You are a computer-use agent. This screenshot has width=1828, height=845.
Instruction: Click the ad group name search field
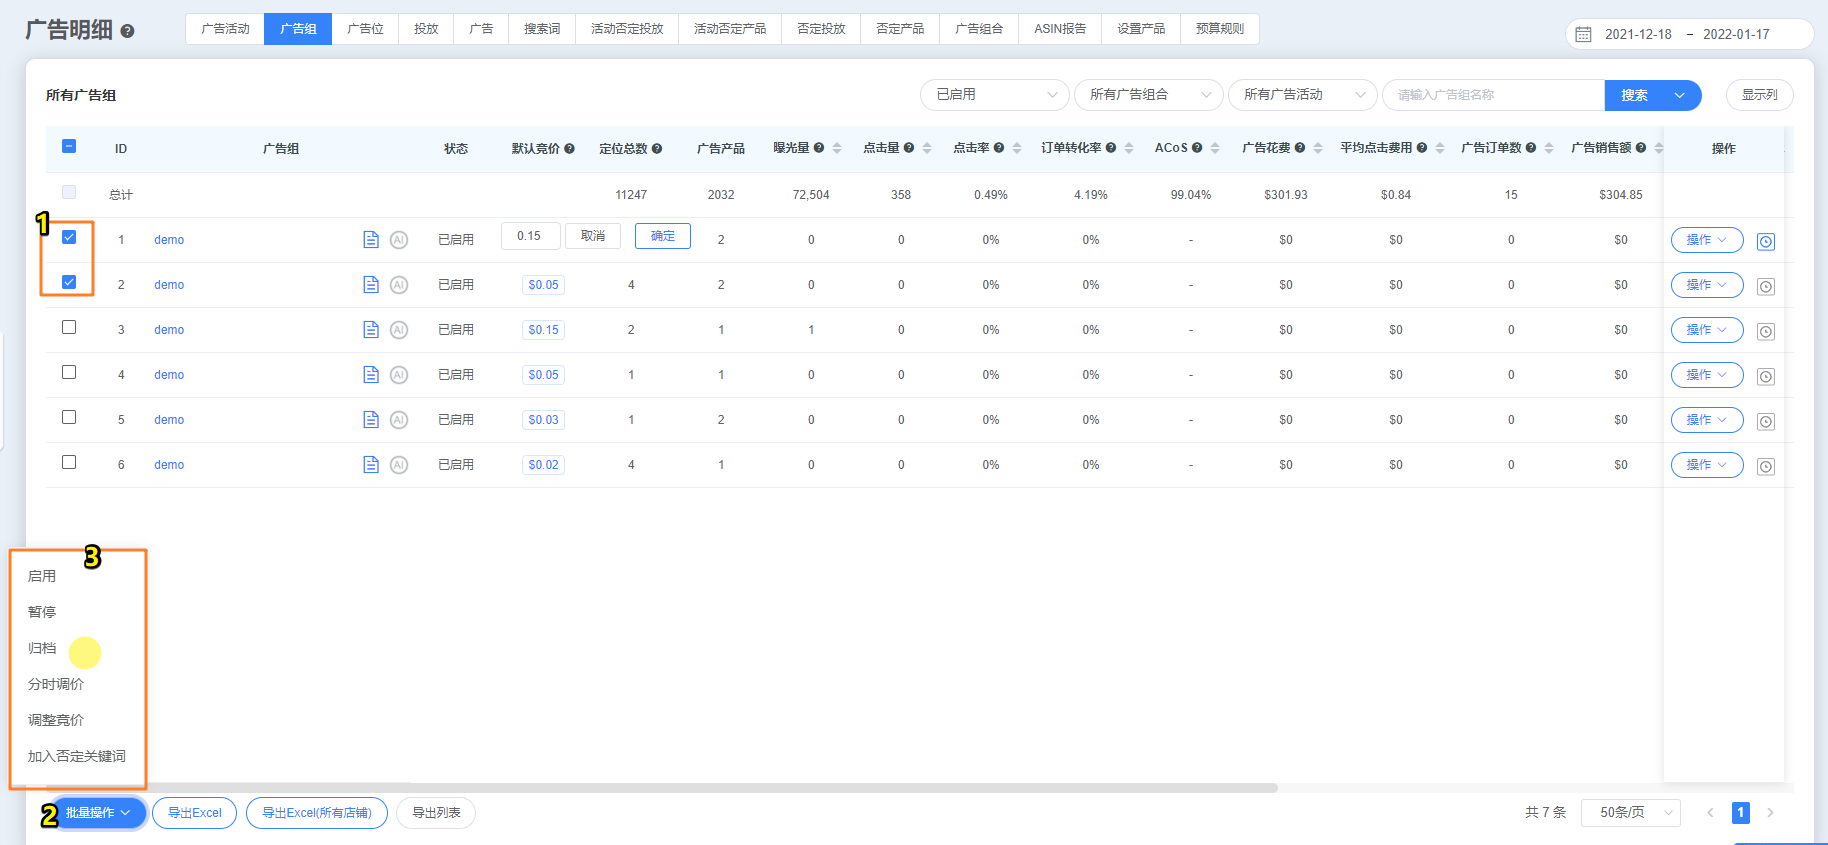[1492, 95]
